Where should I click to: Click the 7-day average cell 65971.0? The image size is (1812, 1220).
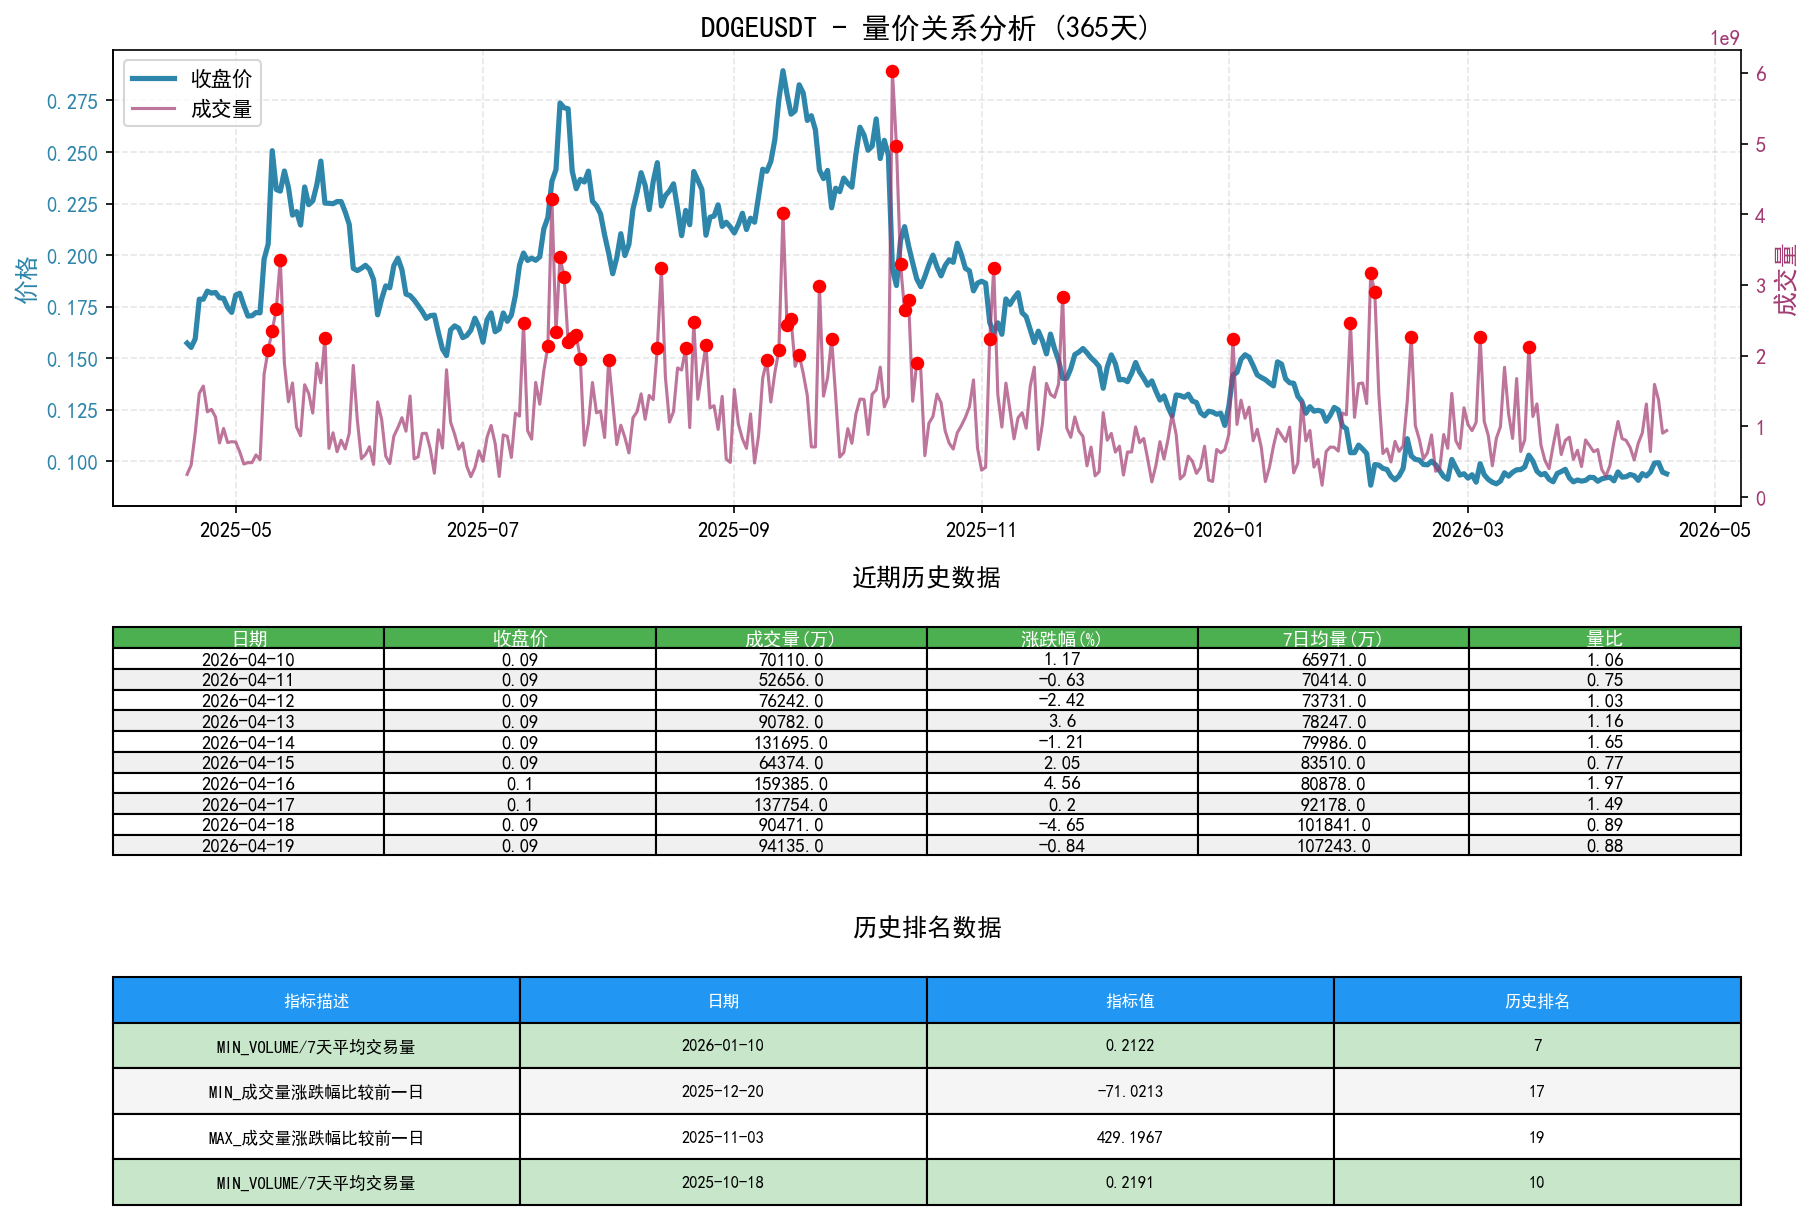tap(1333, 659)
